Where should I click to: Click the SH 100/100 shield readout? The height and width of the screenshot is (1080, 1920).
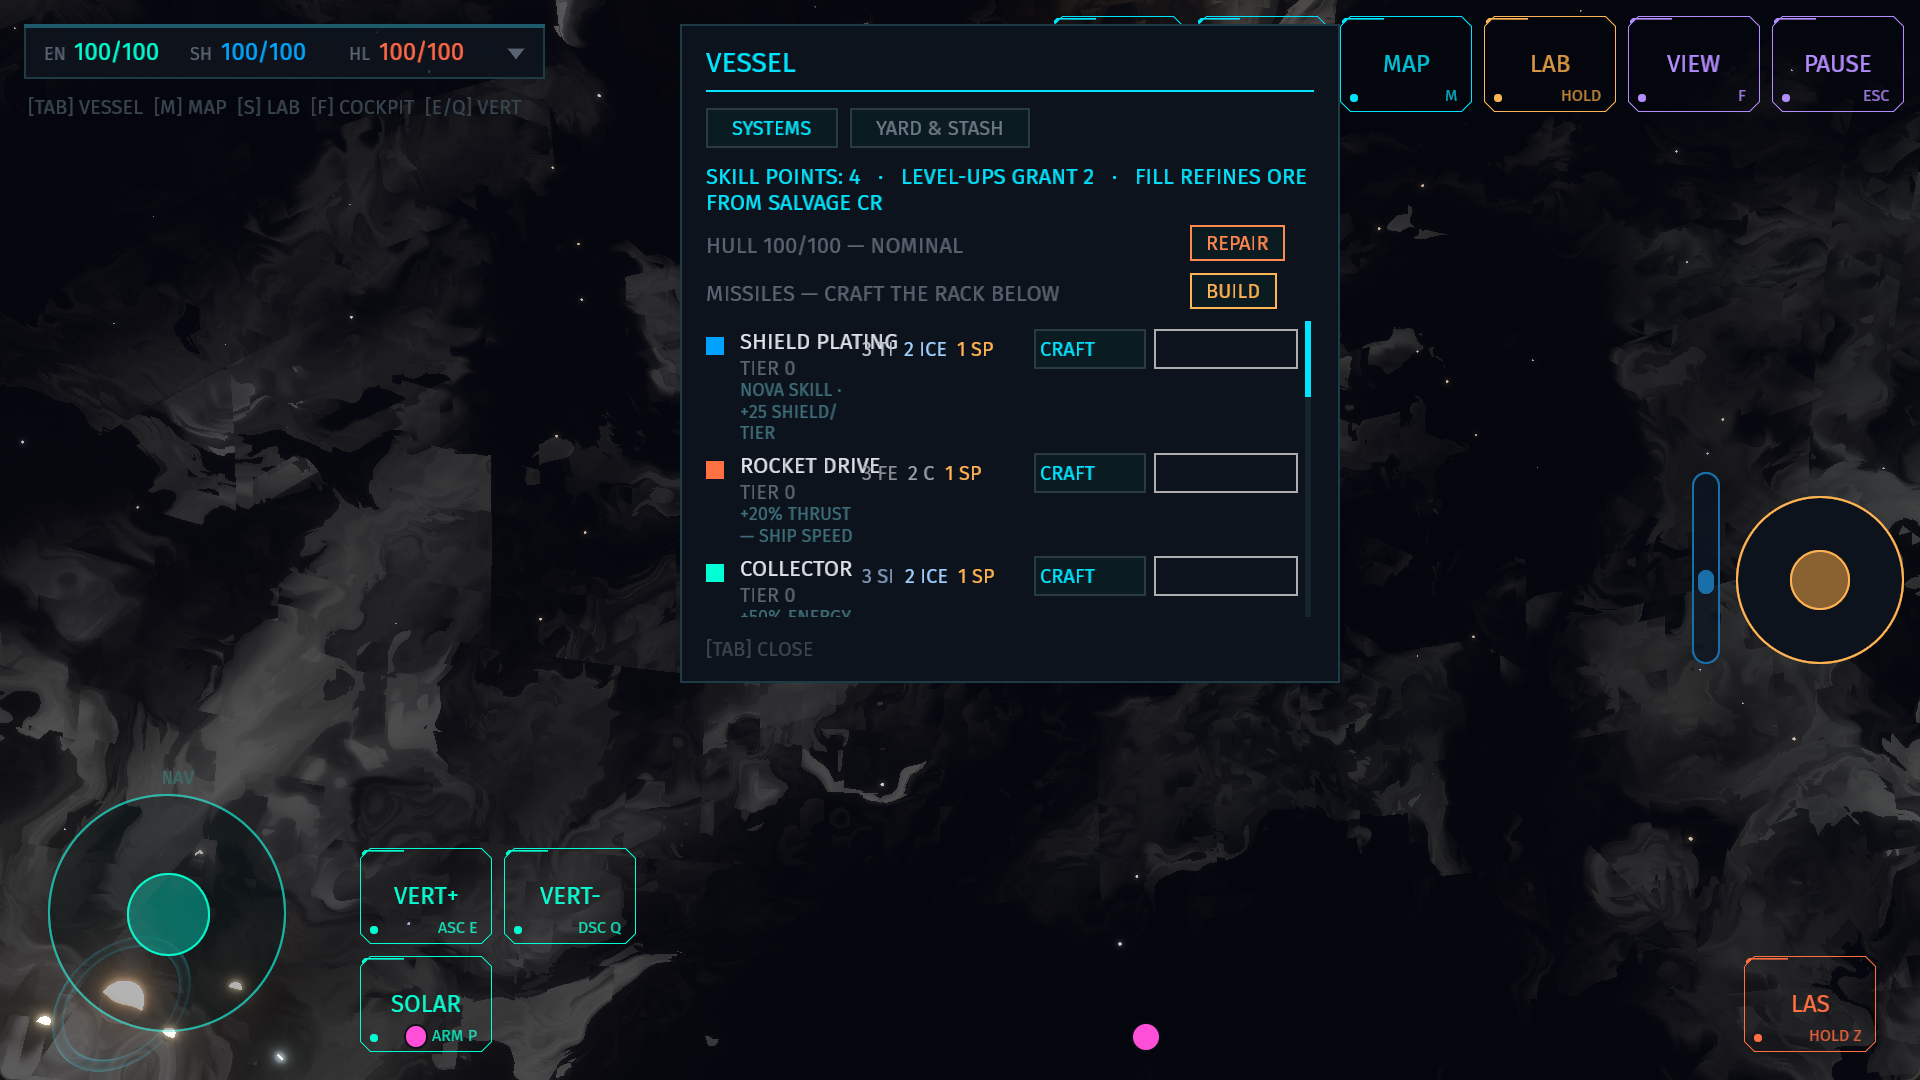coord(248,52)
